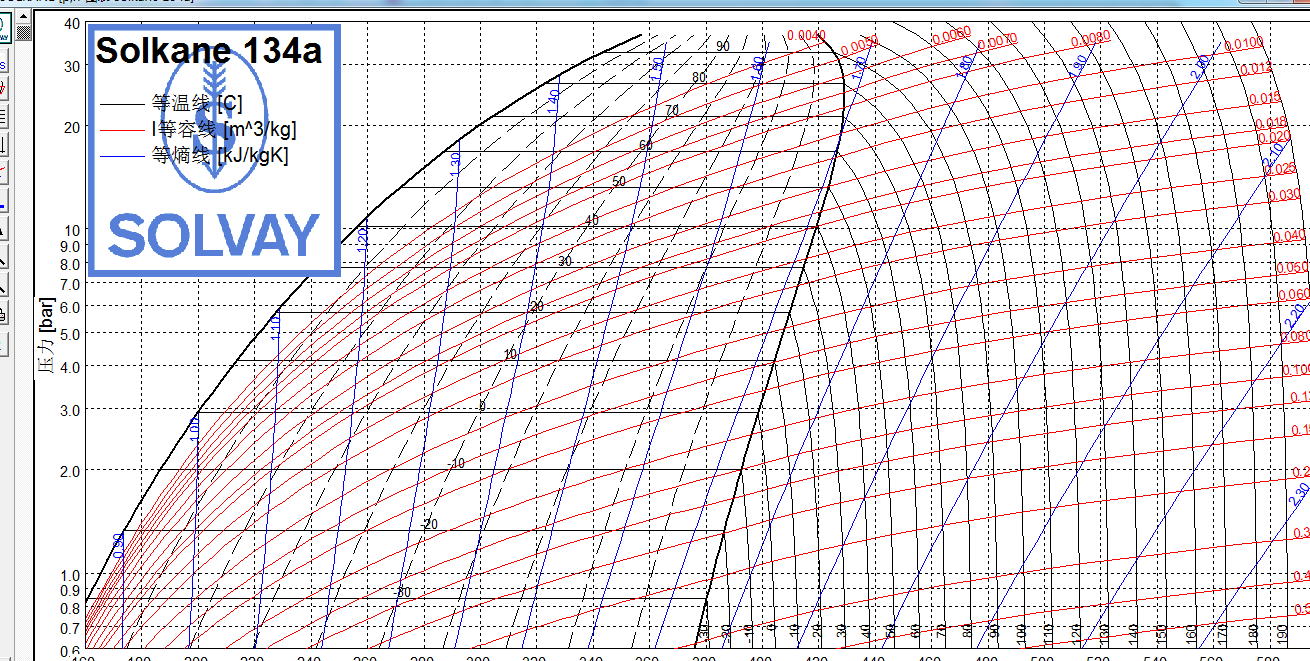The image size is (1310, 661).
Task: Click the blue 1.30 isentrope label
Action: tap(456, 165)
